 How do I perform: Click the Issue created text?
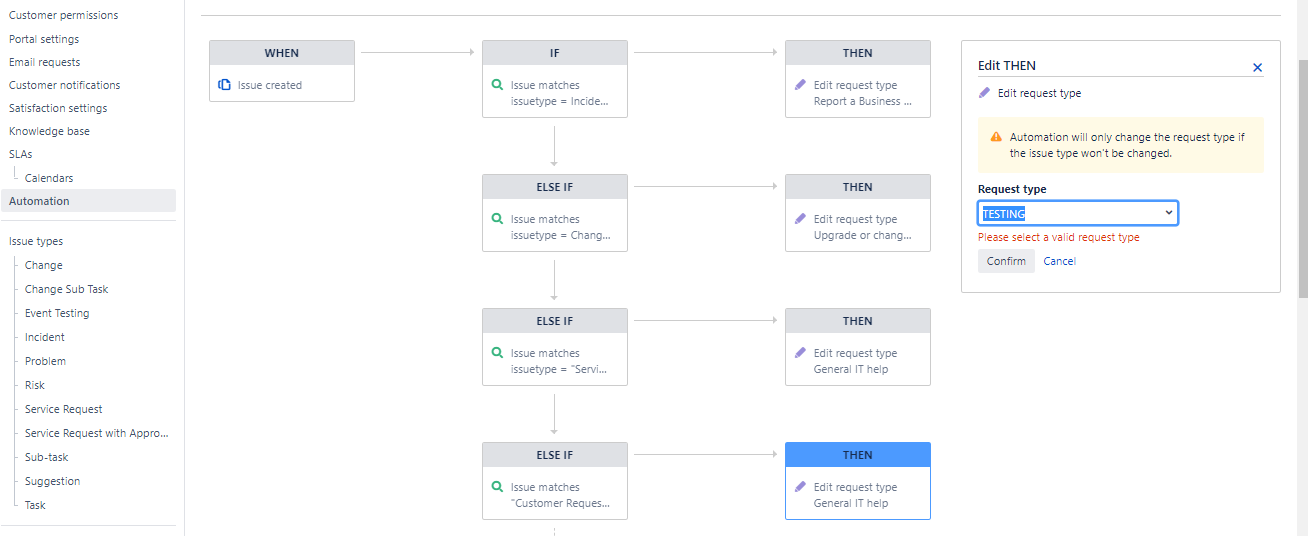click(270, 85)
